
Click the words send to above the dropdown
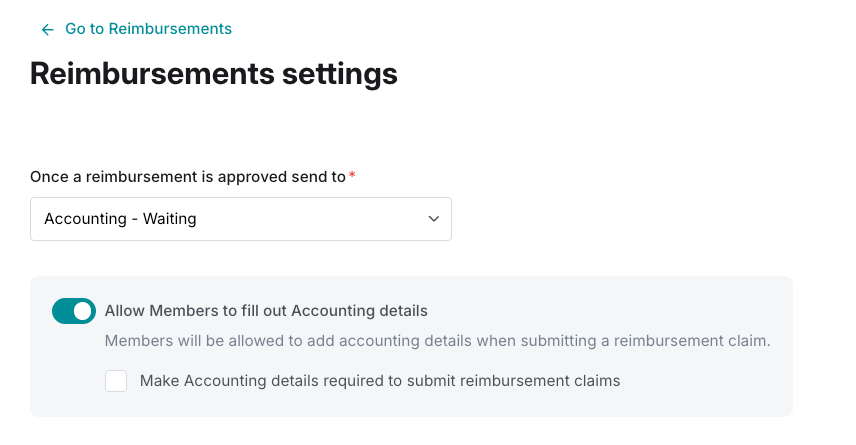pos(318,177)
